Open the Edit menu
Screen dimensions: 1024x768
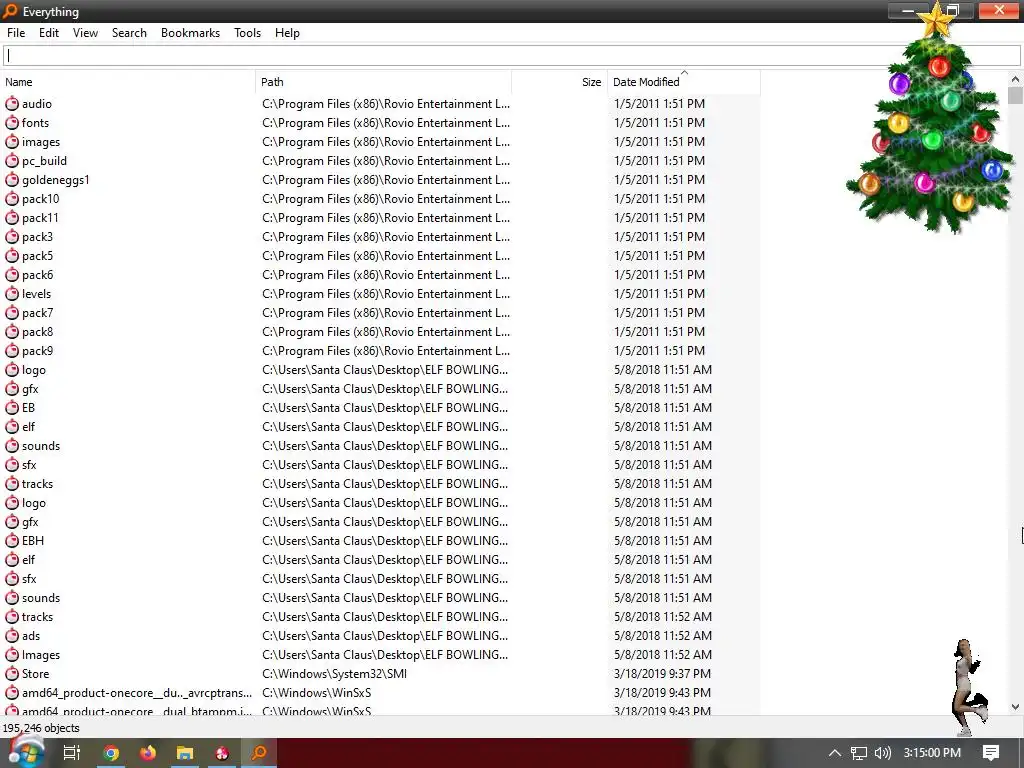point(49,33)
